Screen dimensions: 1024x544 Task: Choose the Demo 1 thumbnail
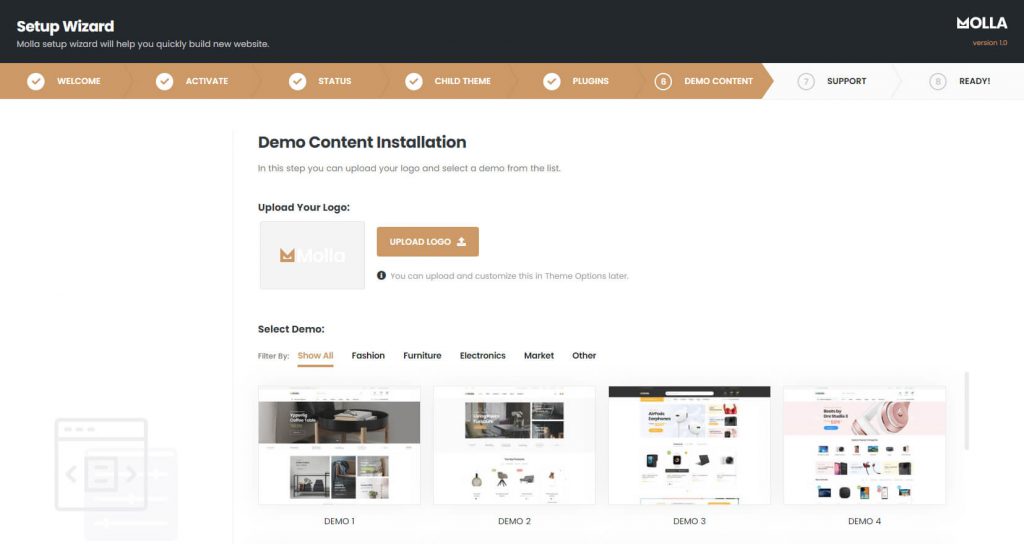click(x=340, y=445)
